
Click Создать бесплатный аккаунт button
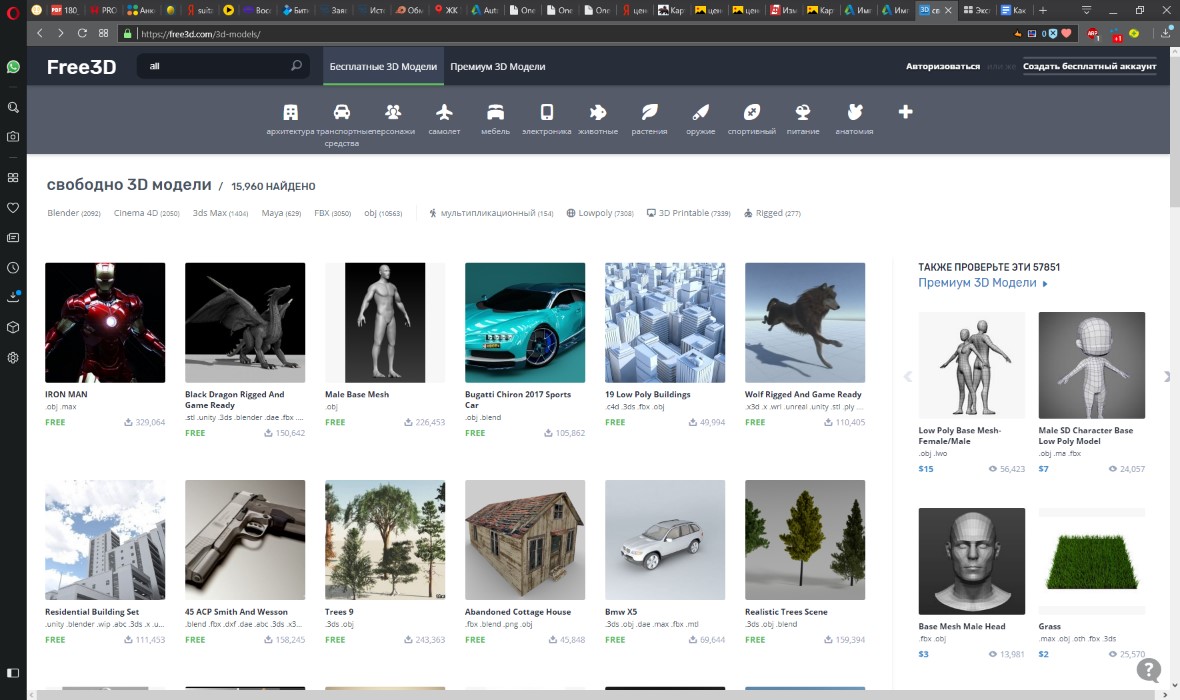point(1089,66)
